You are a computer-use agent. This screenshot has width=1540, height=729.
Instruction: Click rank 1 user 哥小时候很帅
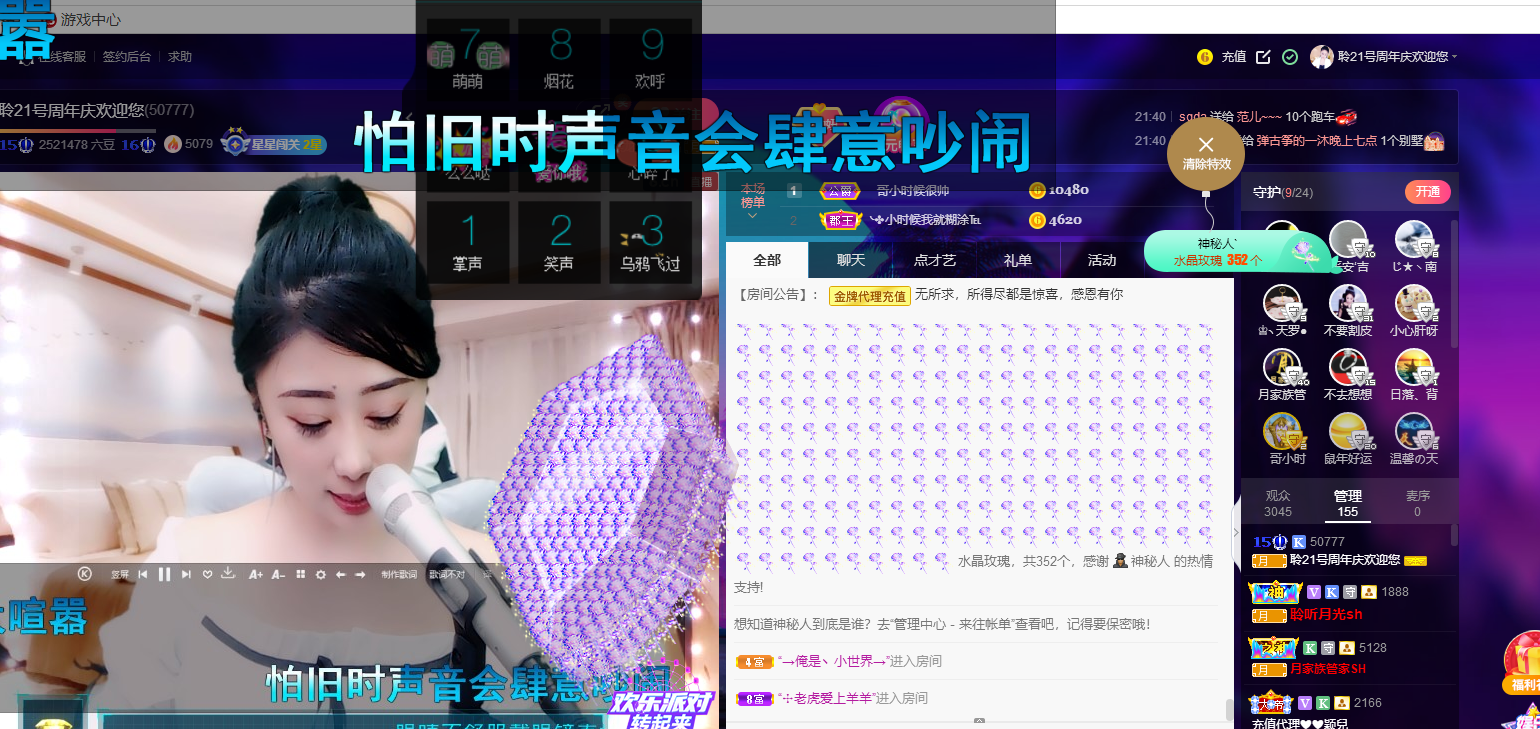click(x=911, y=190)
